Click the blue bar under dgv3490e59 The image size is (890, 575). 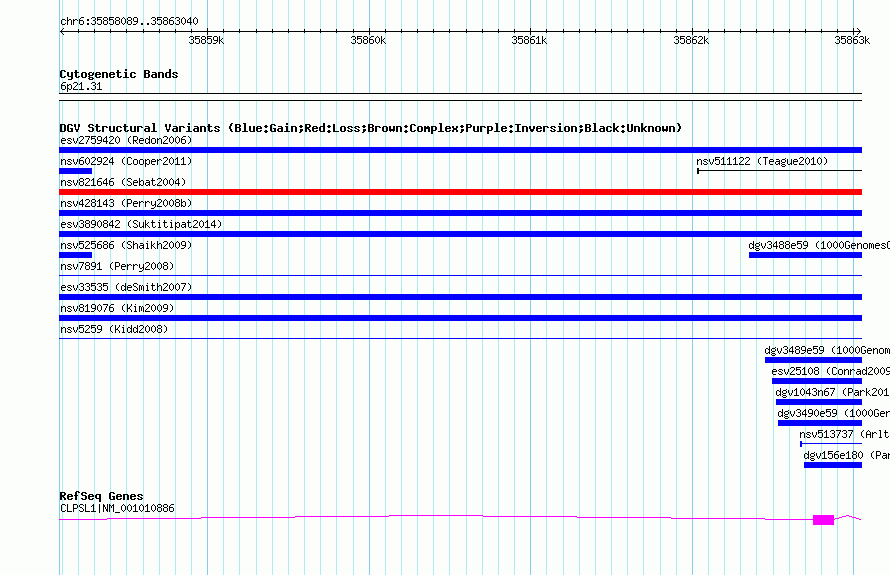click(820, 423)
